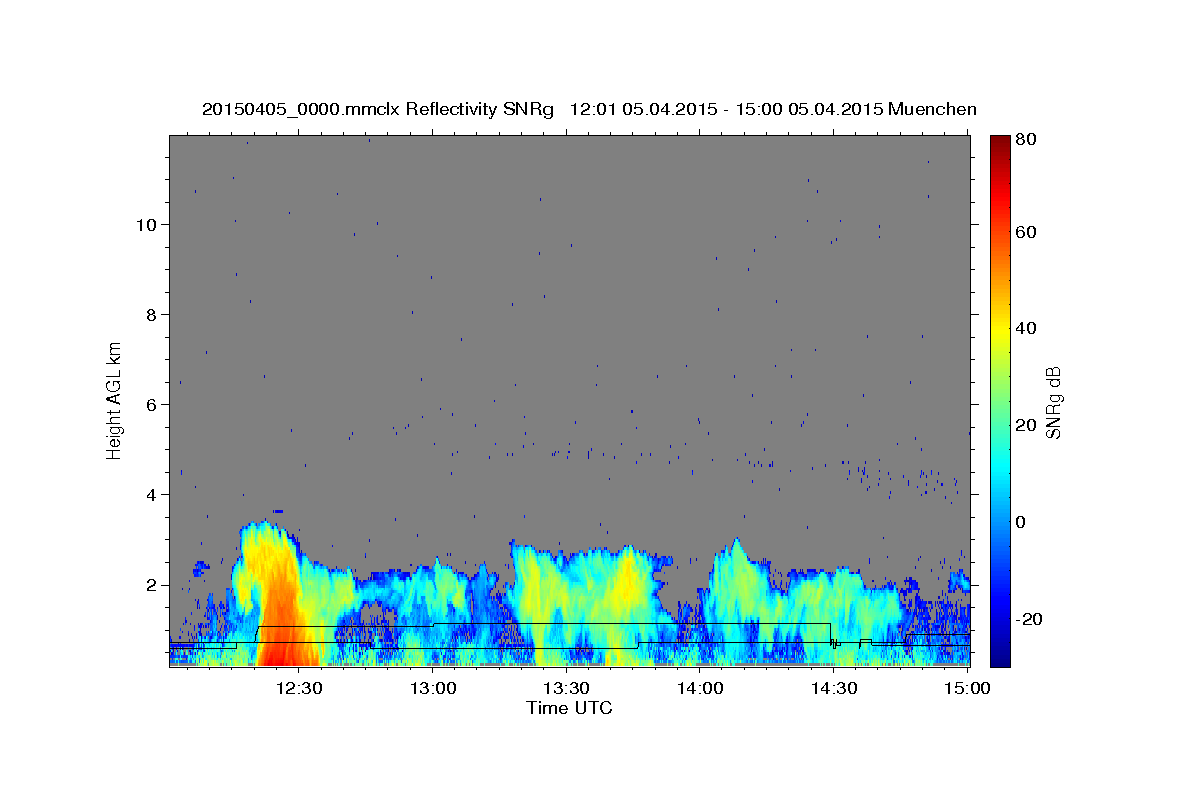This screenshot has width=1200, height=800.
Task: Click the colorbar value label 80
Action: (x=1025, y=139)
